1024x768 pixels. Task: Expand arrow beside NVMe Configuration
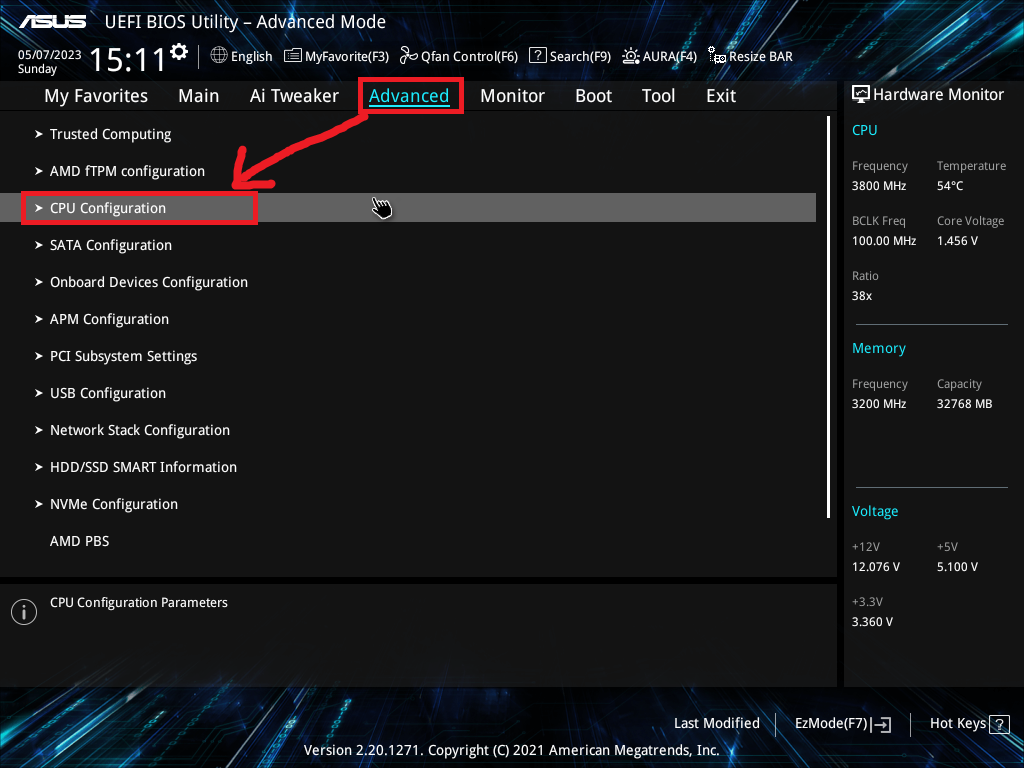(x=39, y=504)
